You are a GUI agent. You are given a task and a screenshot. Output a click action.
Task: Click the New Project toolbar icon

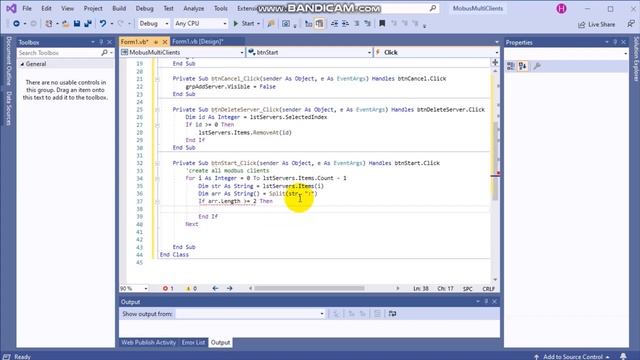coord(49,24)
